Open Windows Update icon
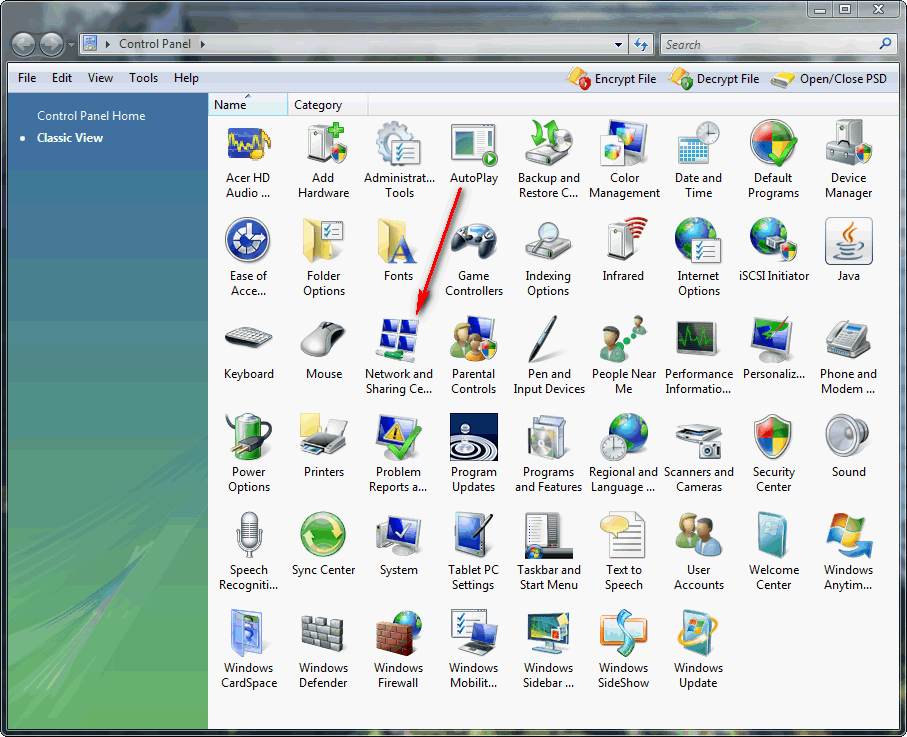This screenshot has width=907, height=737. tap(698, 633)
